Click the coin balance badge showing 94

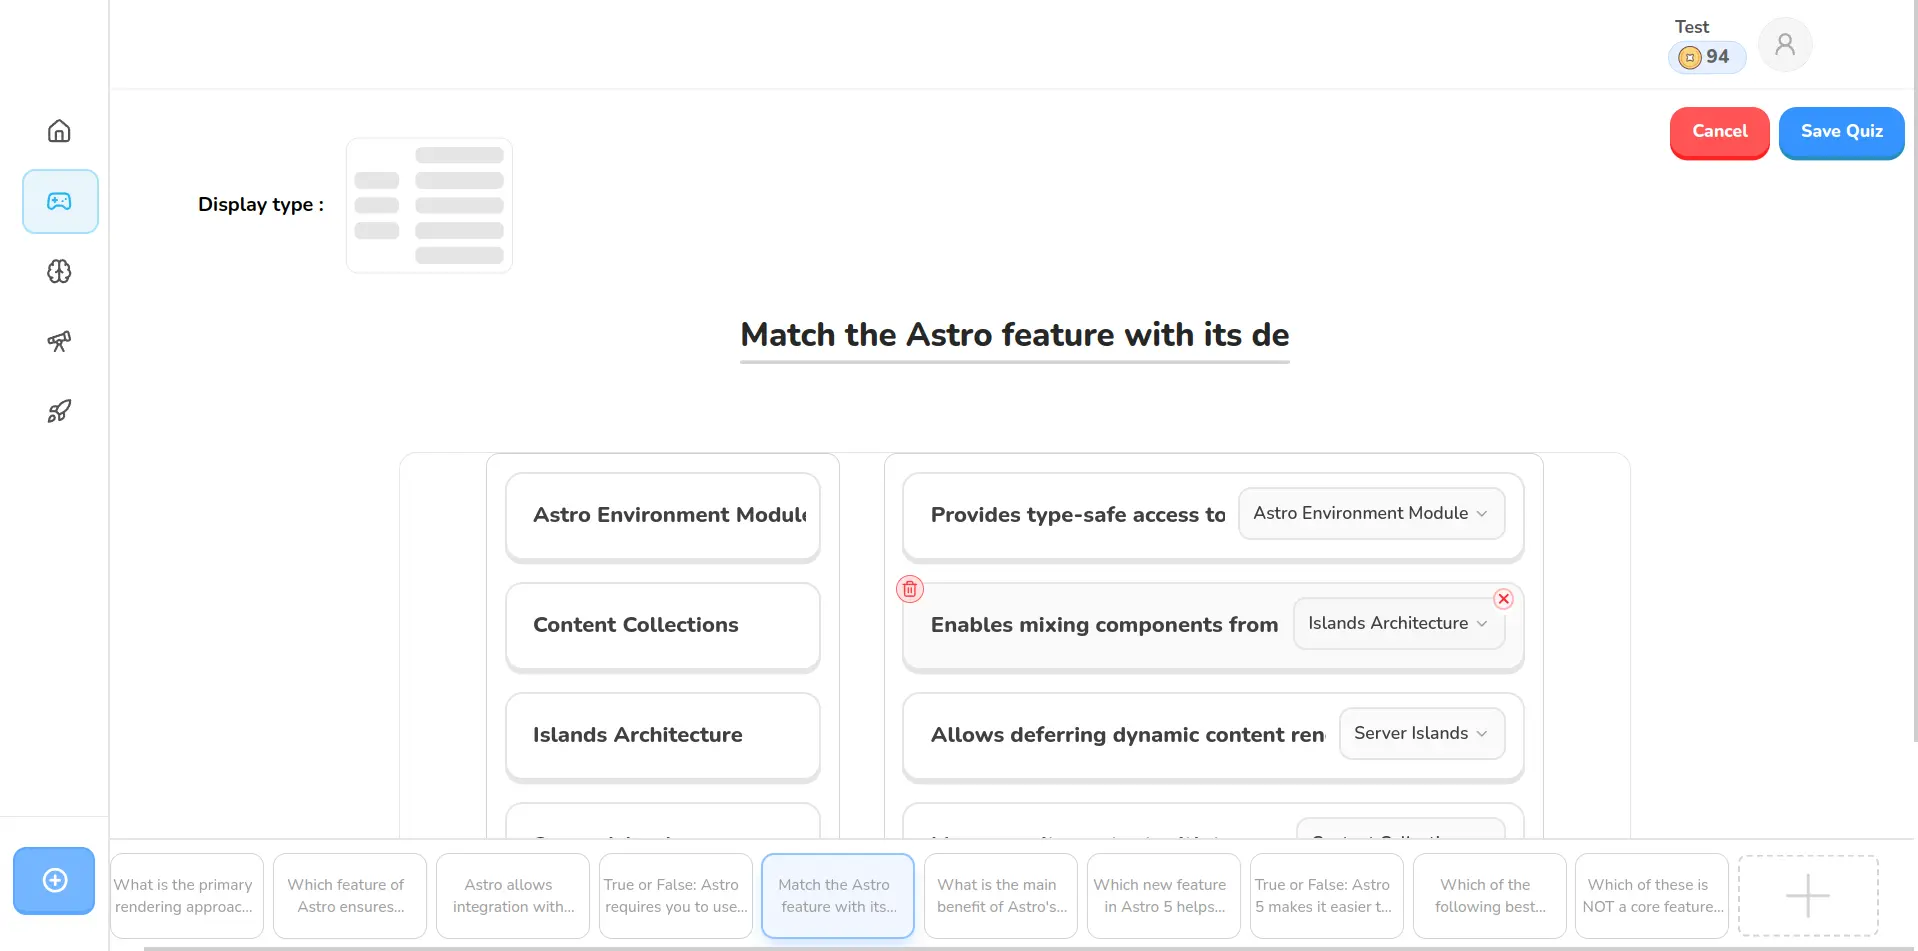(1706, 57)
